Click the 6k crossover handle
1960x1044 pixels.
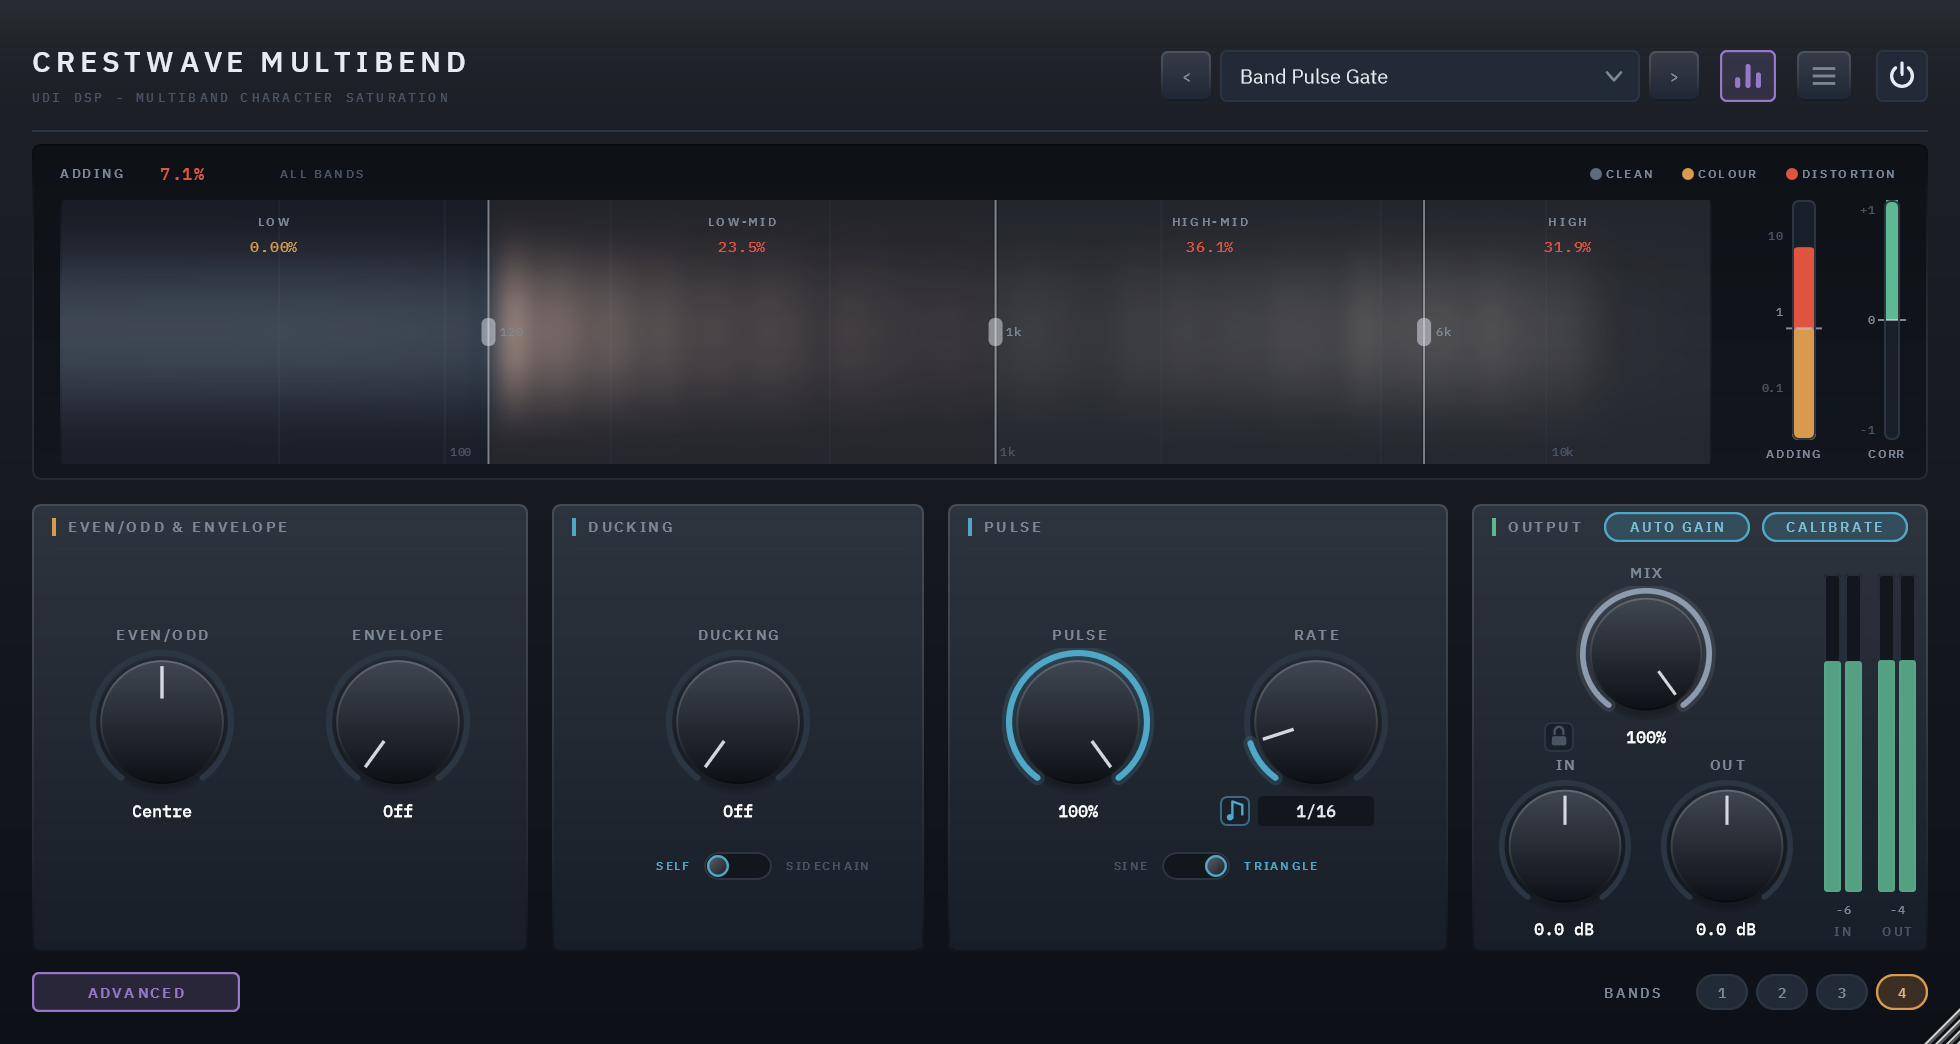(1424, 332)
